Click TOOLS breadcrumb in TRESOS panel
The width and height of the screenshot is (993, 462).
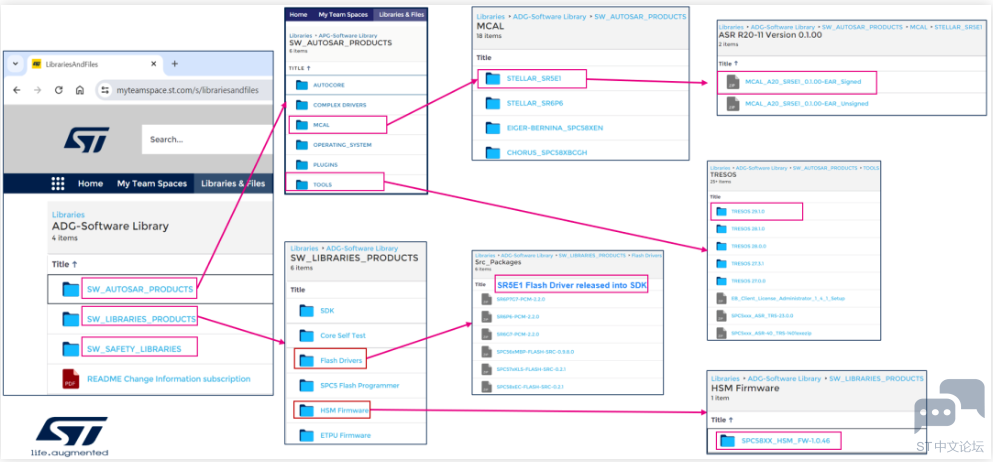pos(870,168)
